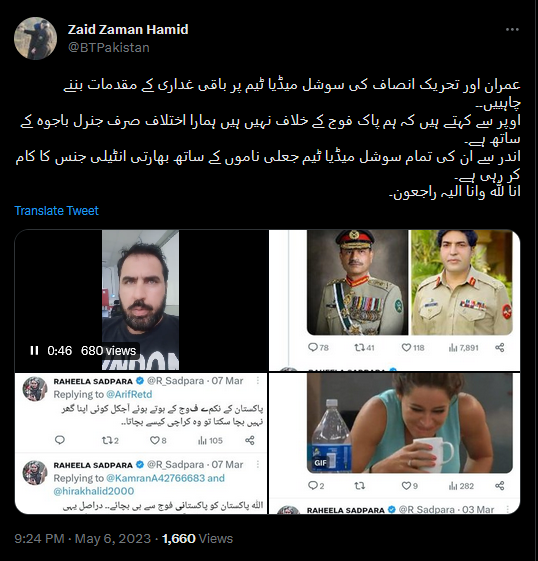Share the GIF post
The height and width of the screenshot is (561, 538).
pyautogui.click(x=500, y=486)
